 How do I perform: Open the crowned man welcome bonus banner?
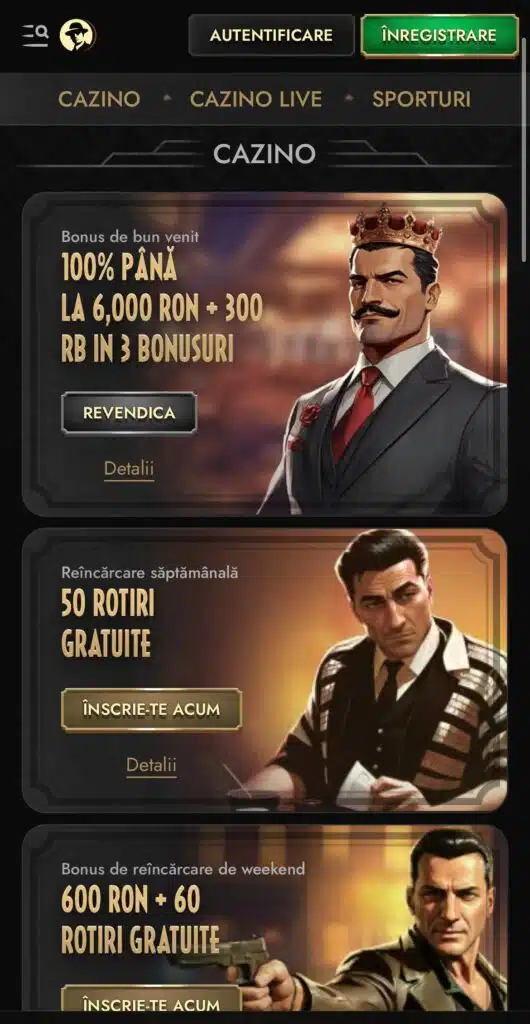[265, 355]
